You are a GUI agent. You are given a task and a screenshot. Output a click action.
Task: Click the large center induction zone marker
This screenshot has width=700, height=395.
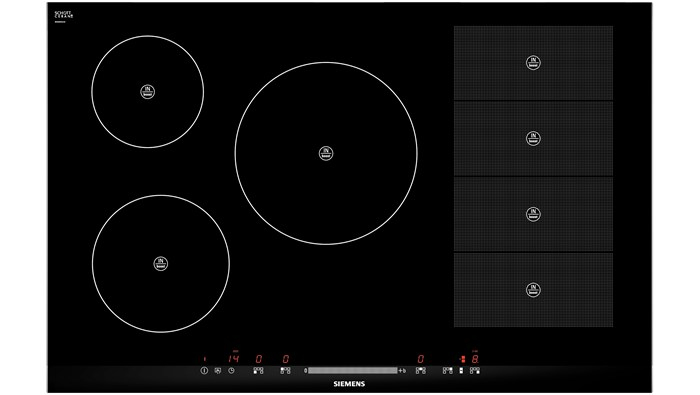pos(326,153)
